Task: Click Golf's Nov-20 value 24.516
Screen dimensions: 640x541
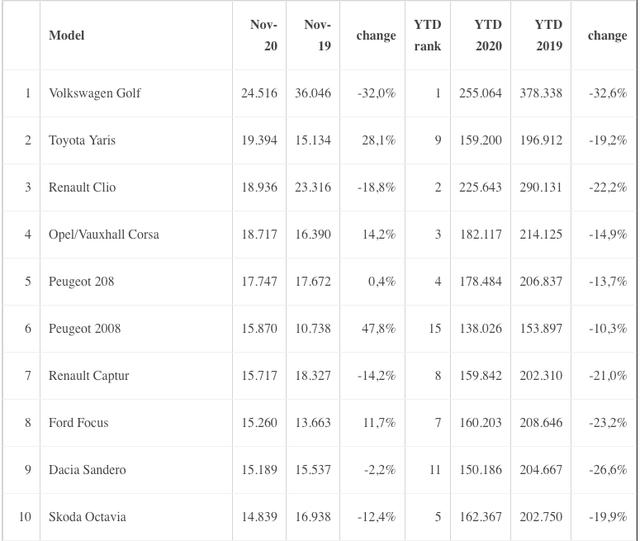Action: pyautogui.click(x=260, y=93)
